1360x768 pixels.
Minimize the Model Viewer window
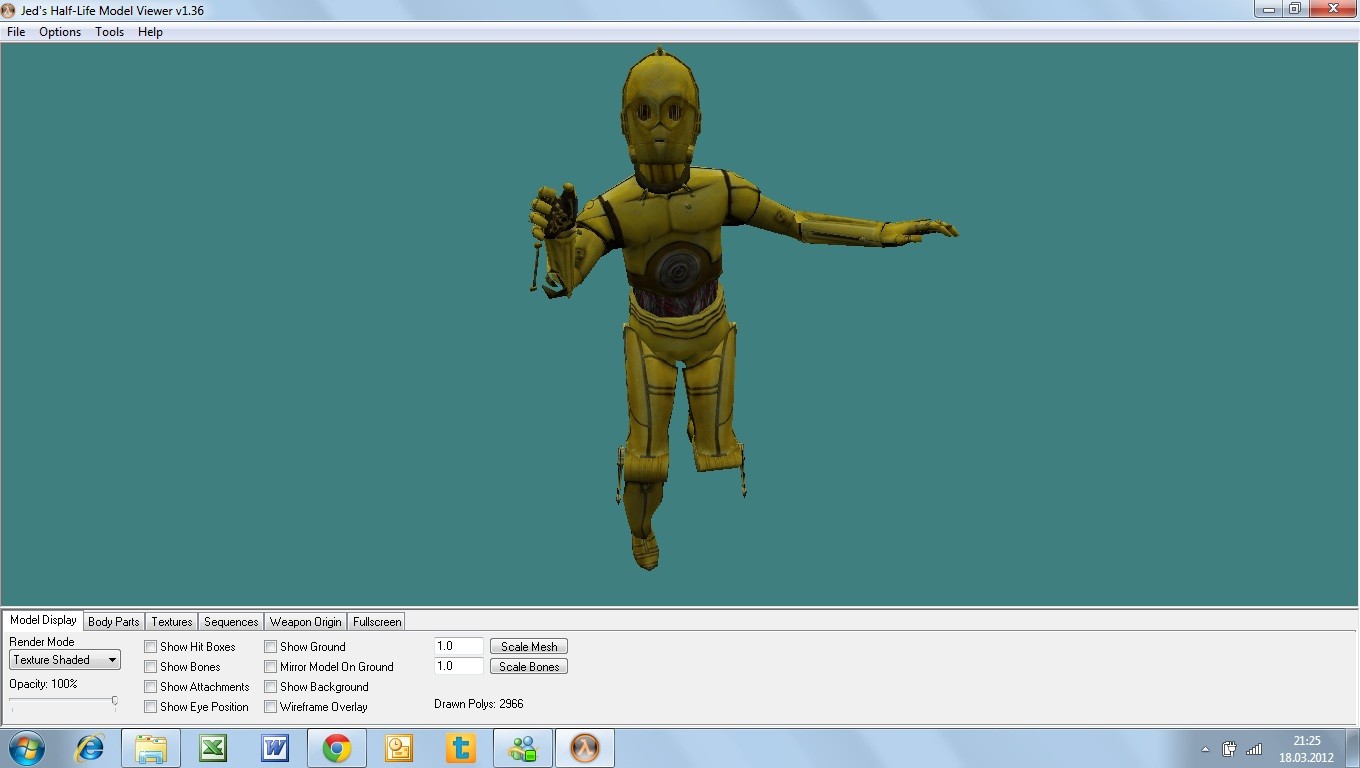point(1268,9)
